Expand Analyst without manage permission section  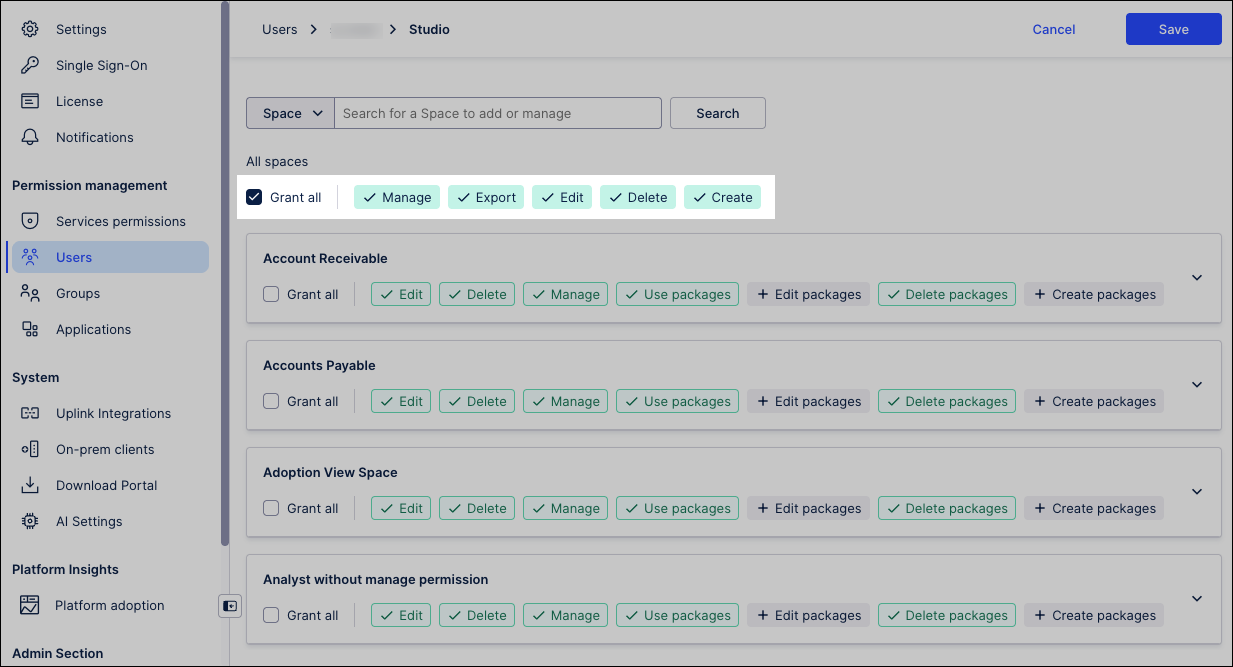pos(1196,598)
